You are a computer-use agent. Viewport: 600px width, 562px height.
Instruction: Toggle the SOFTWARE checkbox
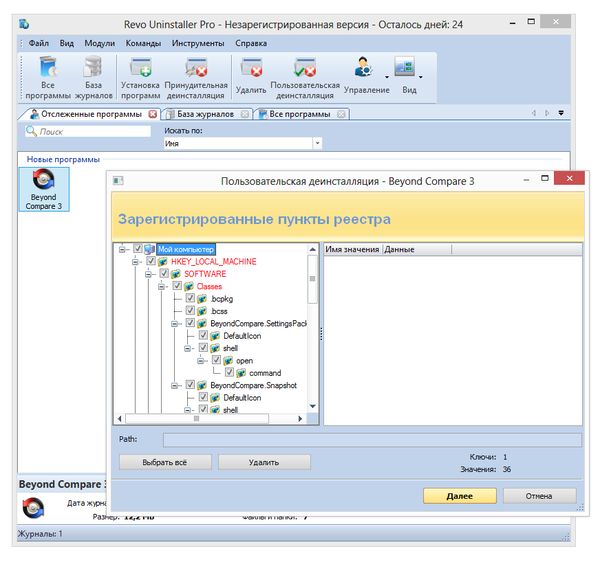pyautogui.click(x=164, y=273)
